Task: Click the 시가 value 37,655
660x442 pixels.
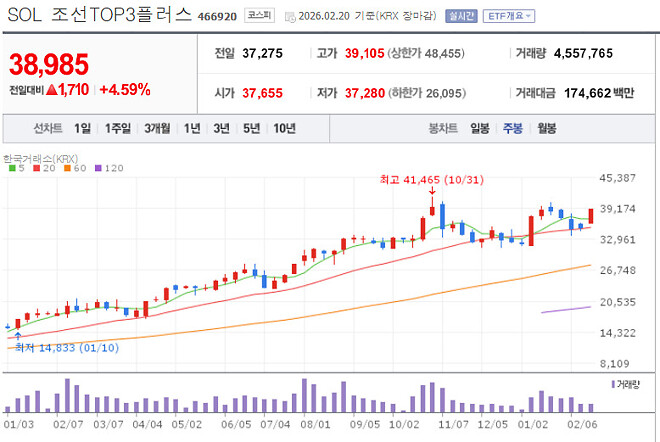Action: pyautogui.click(x=262, y=93)
